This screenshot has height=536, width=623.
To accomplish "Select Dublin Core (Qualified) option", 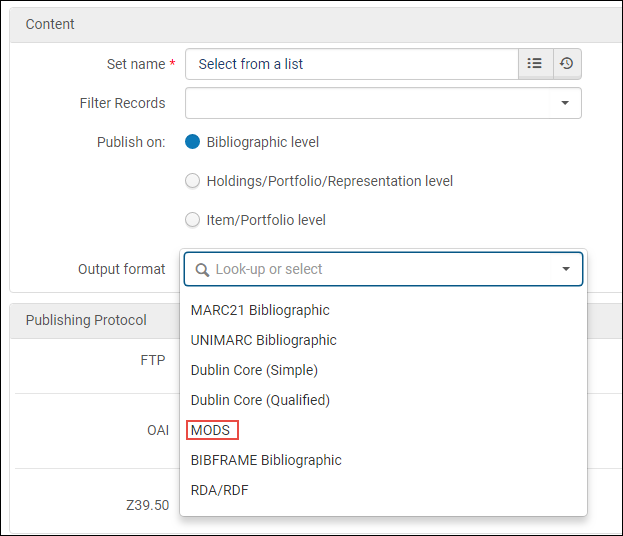I will (260, 400).
